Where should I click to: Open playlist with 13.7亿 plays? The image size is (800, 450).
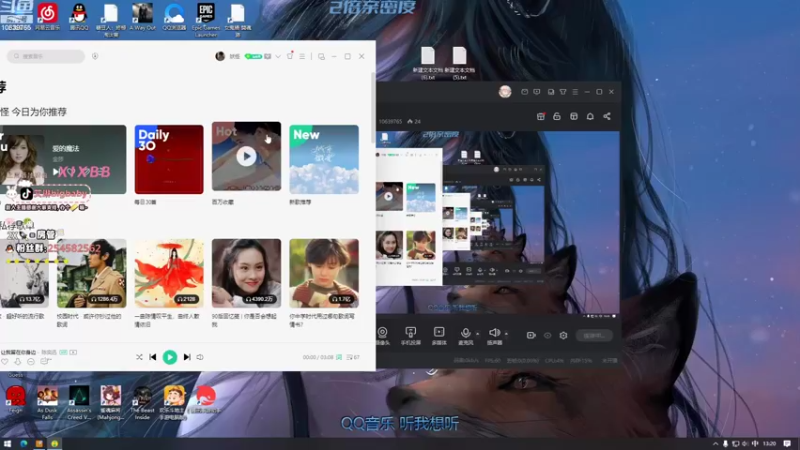[24, 273]
